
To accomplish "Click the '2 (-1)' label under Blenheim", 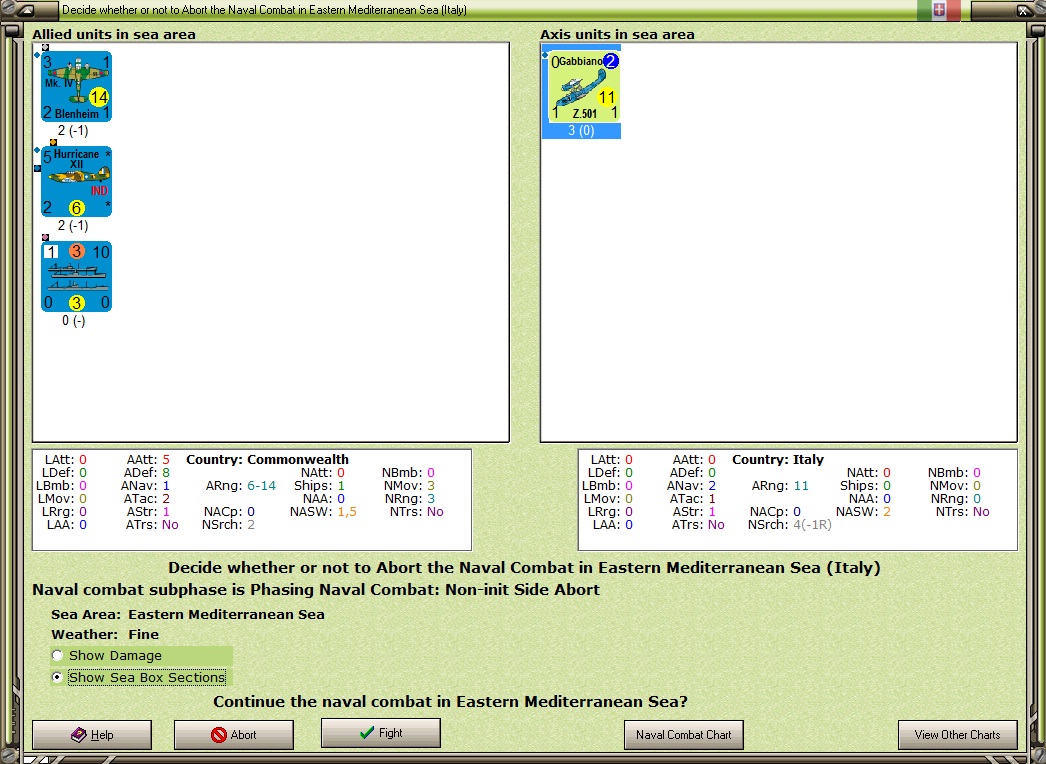I will point(73,131).
